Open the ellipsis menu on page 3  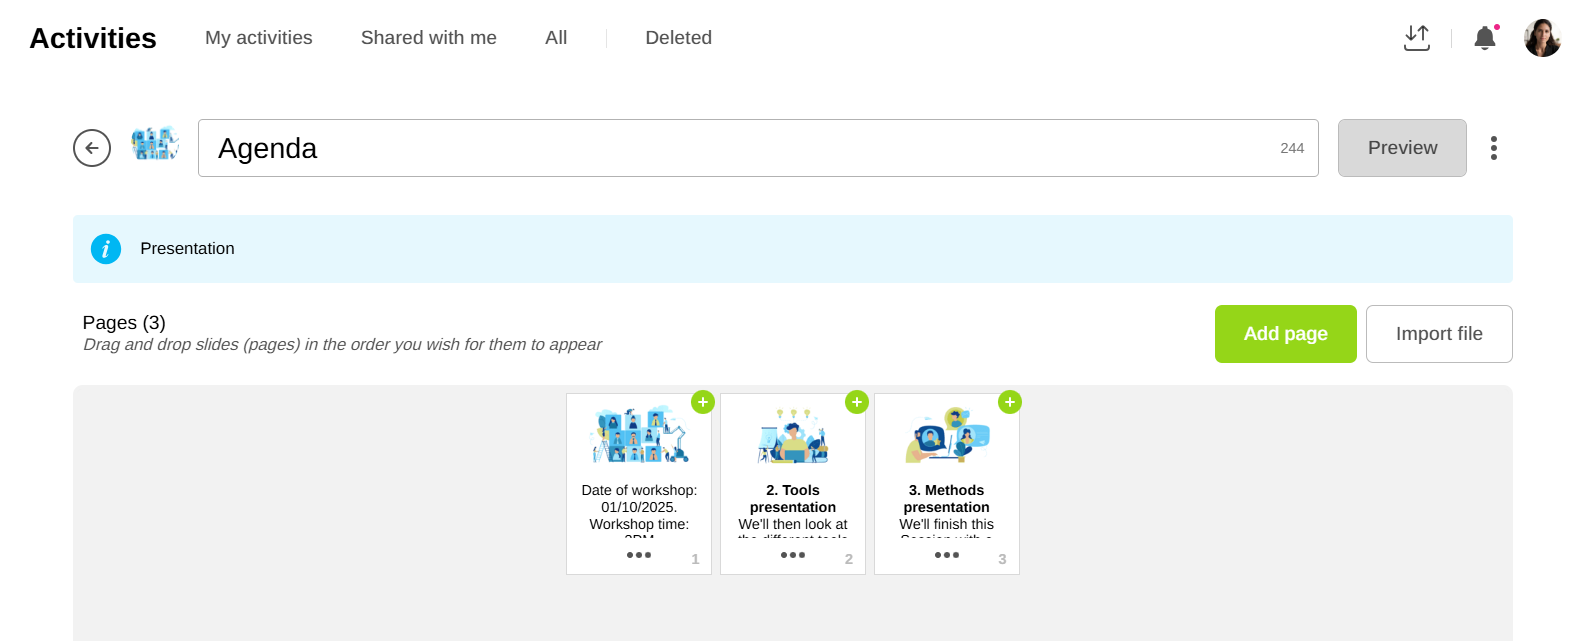(947, 555)
